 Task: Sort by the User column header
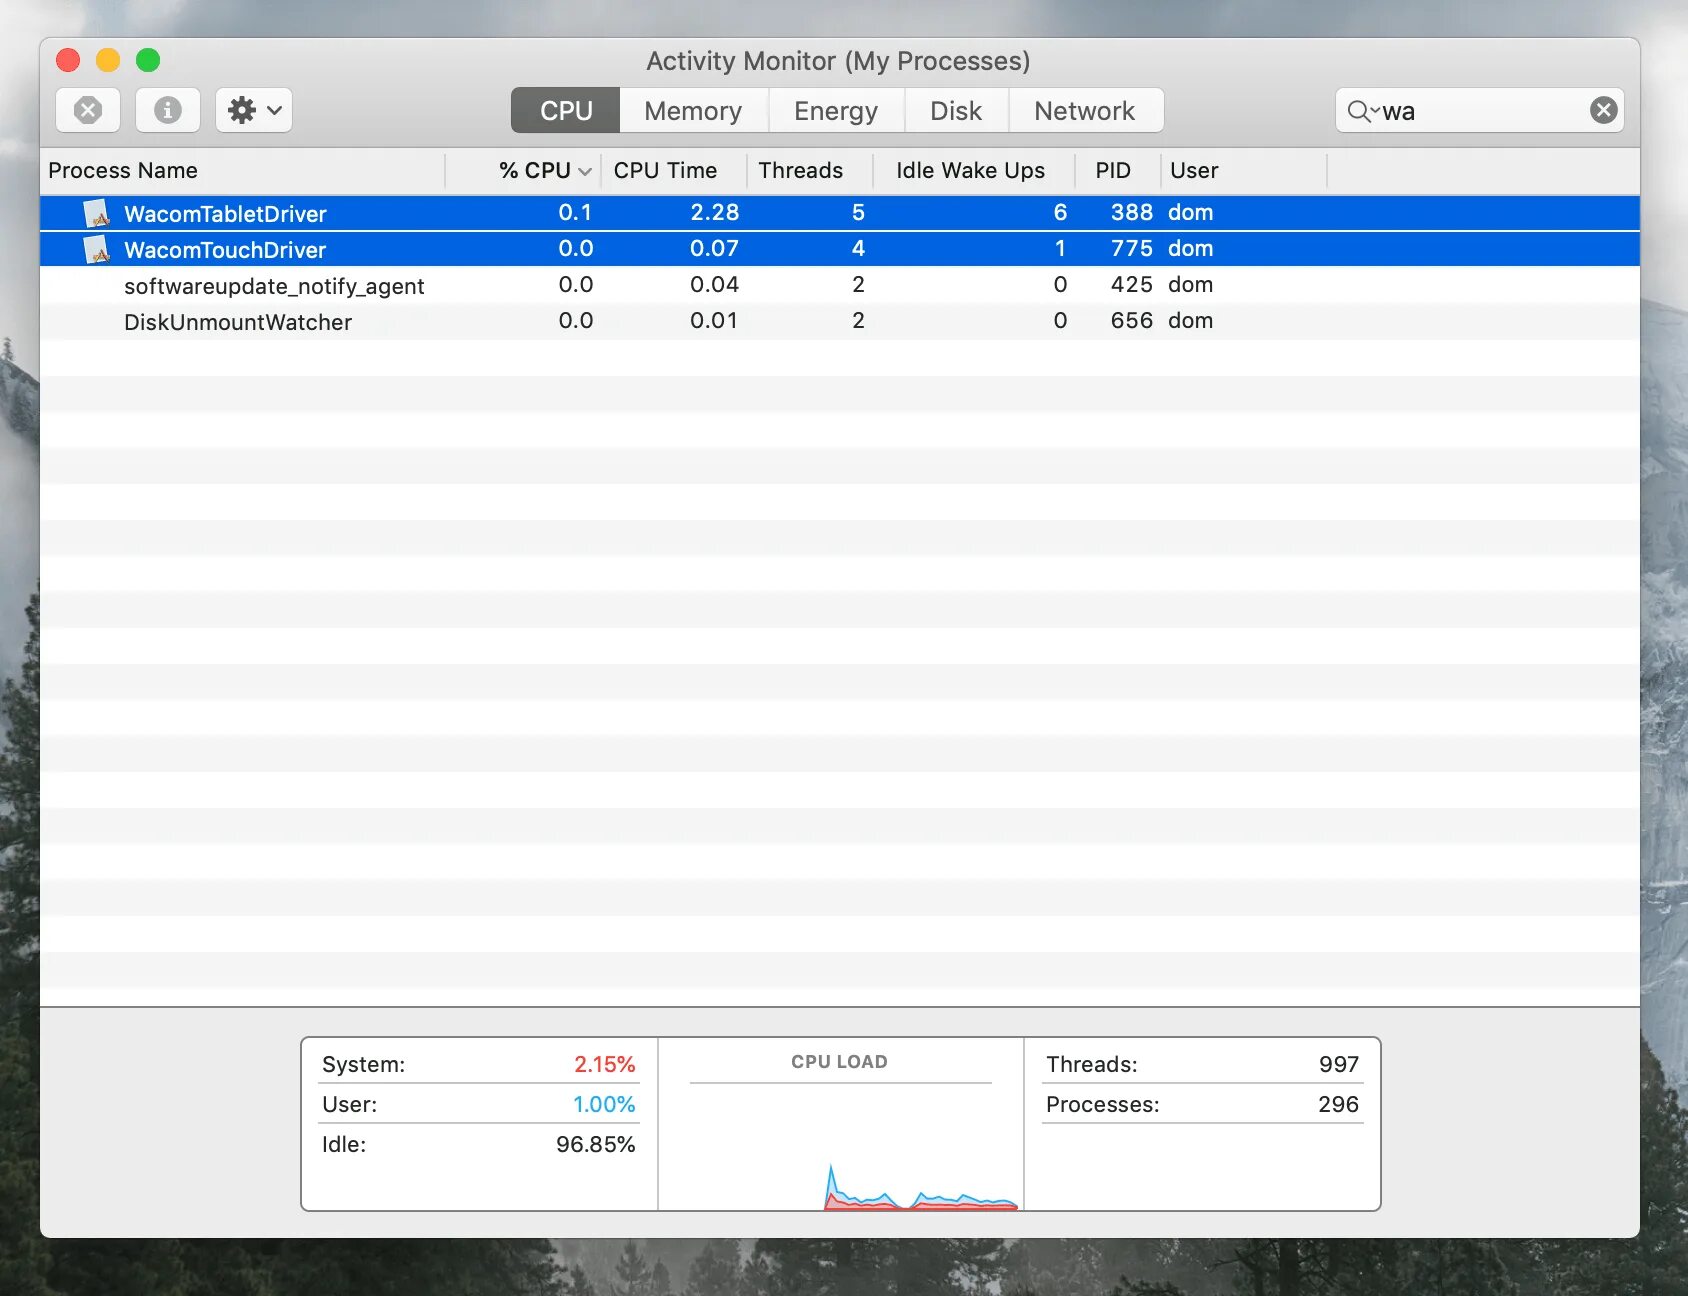1243,171
